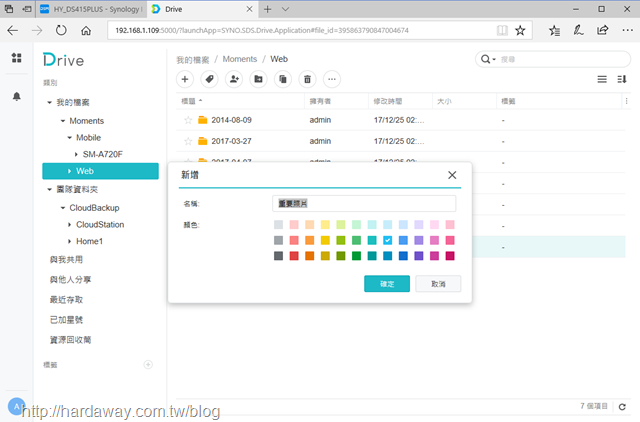Screen dimensions: 640x422
Task: Select the SM-A720F tree item
Action: (102, 154)
